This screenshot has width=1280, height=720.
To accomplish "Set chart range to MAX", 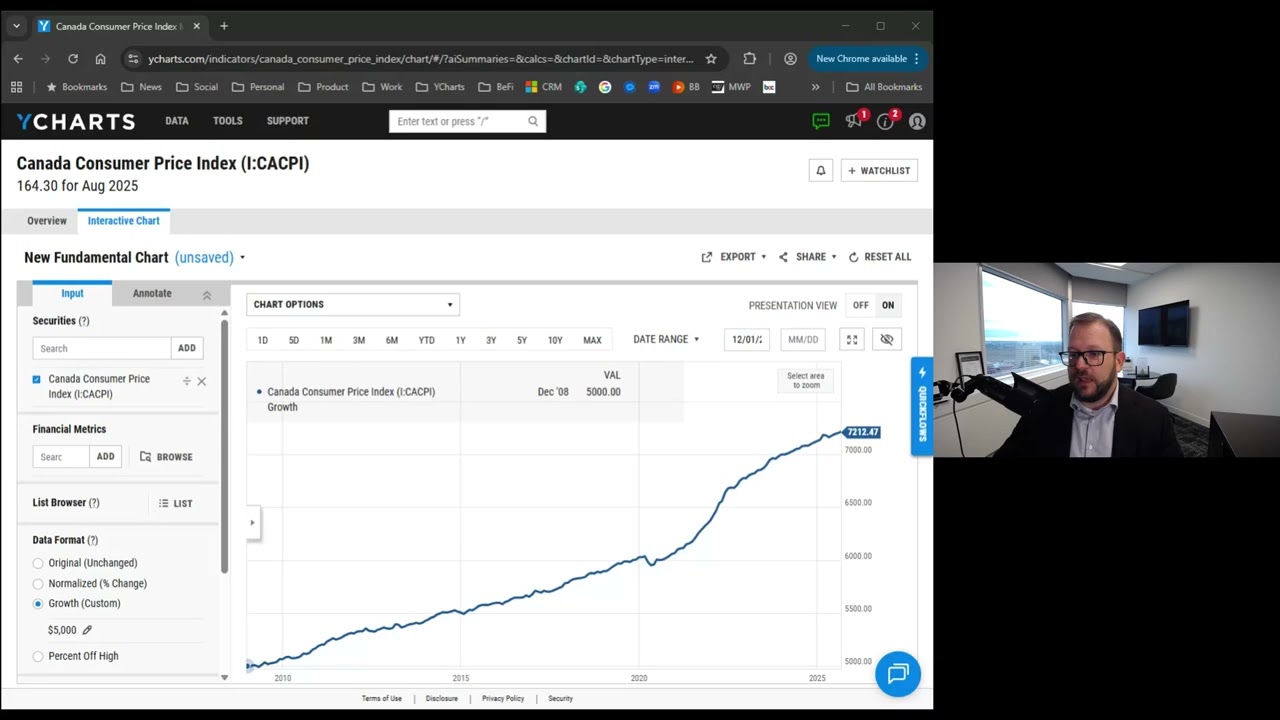I will (x=592, y=340).
